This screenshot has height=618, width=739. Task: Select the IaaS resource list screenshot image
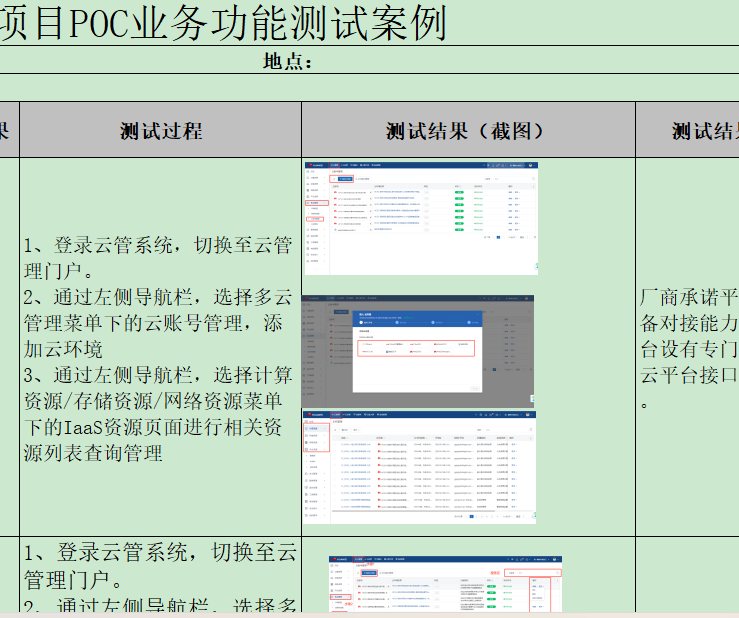(x=419, y=467)
